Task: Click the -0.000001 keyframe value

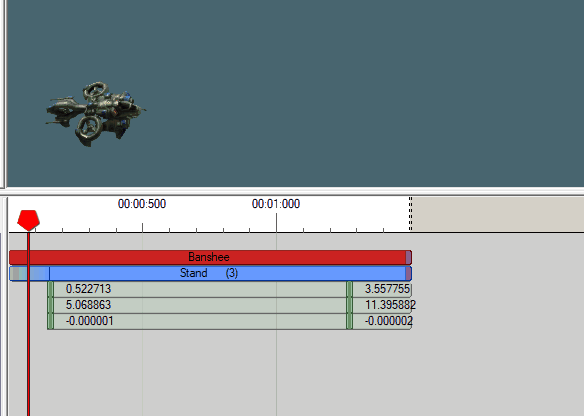Action: coord(89,321)
